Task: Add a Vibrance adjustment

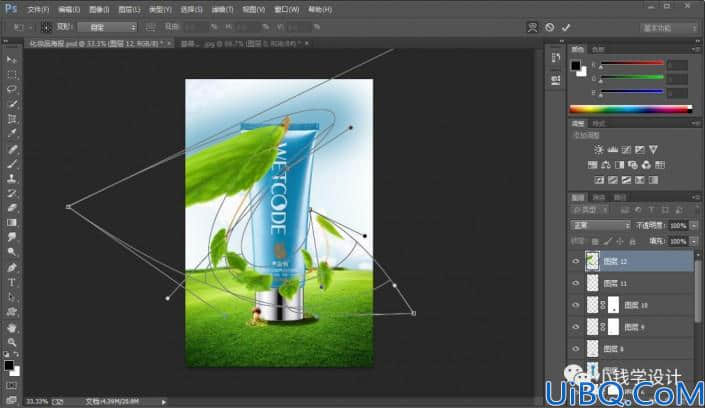Action: tap(653, 149)
